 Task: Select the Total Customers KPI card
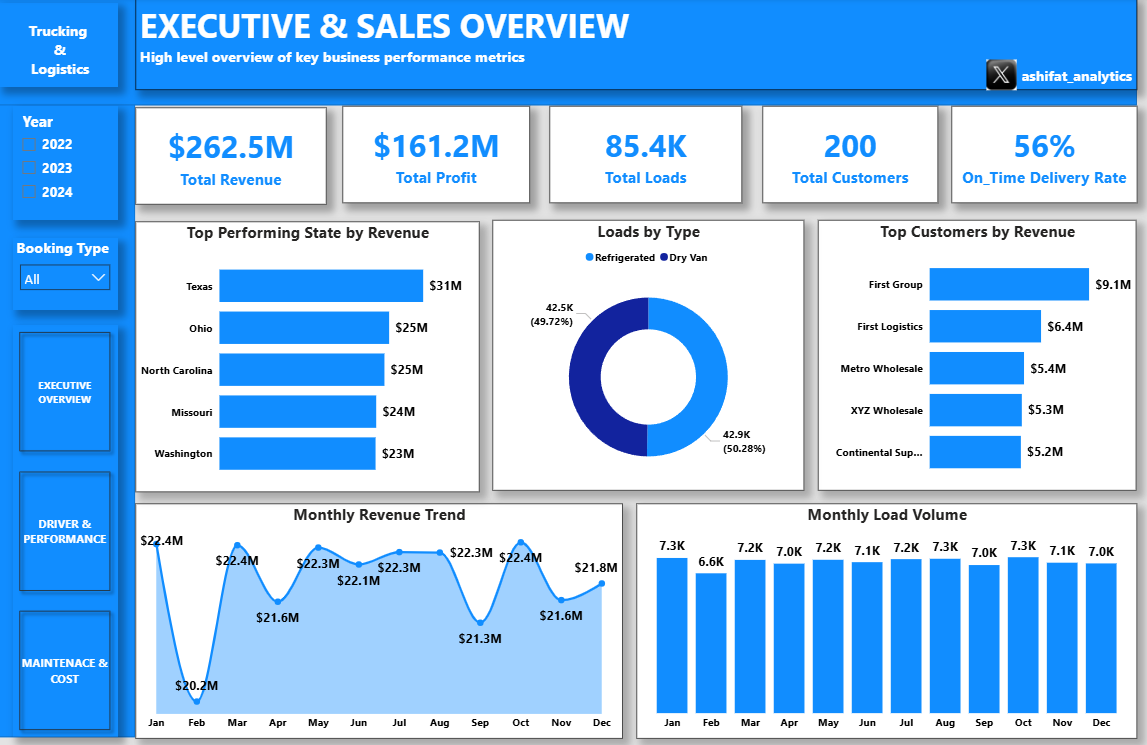click(x=850, y=154)
